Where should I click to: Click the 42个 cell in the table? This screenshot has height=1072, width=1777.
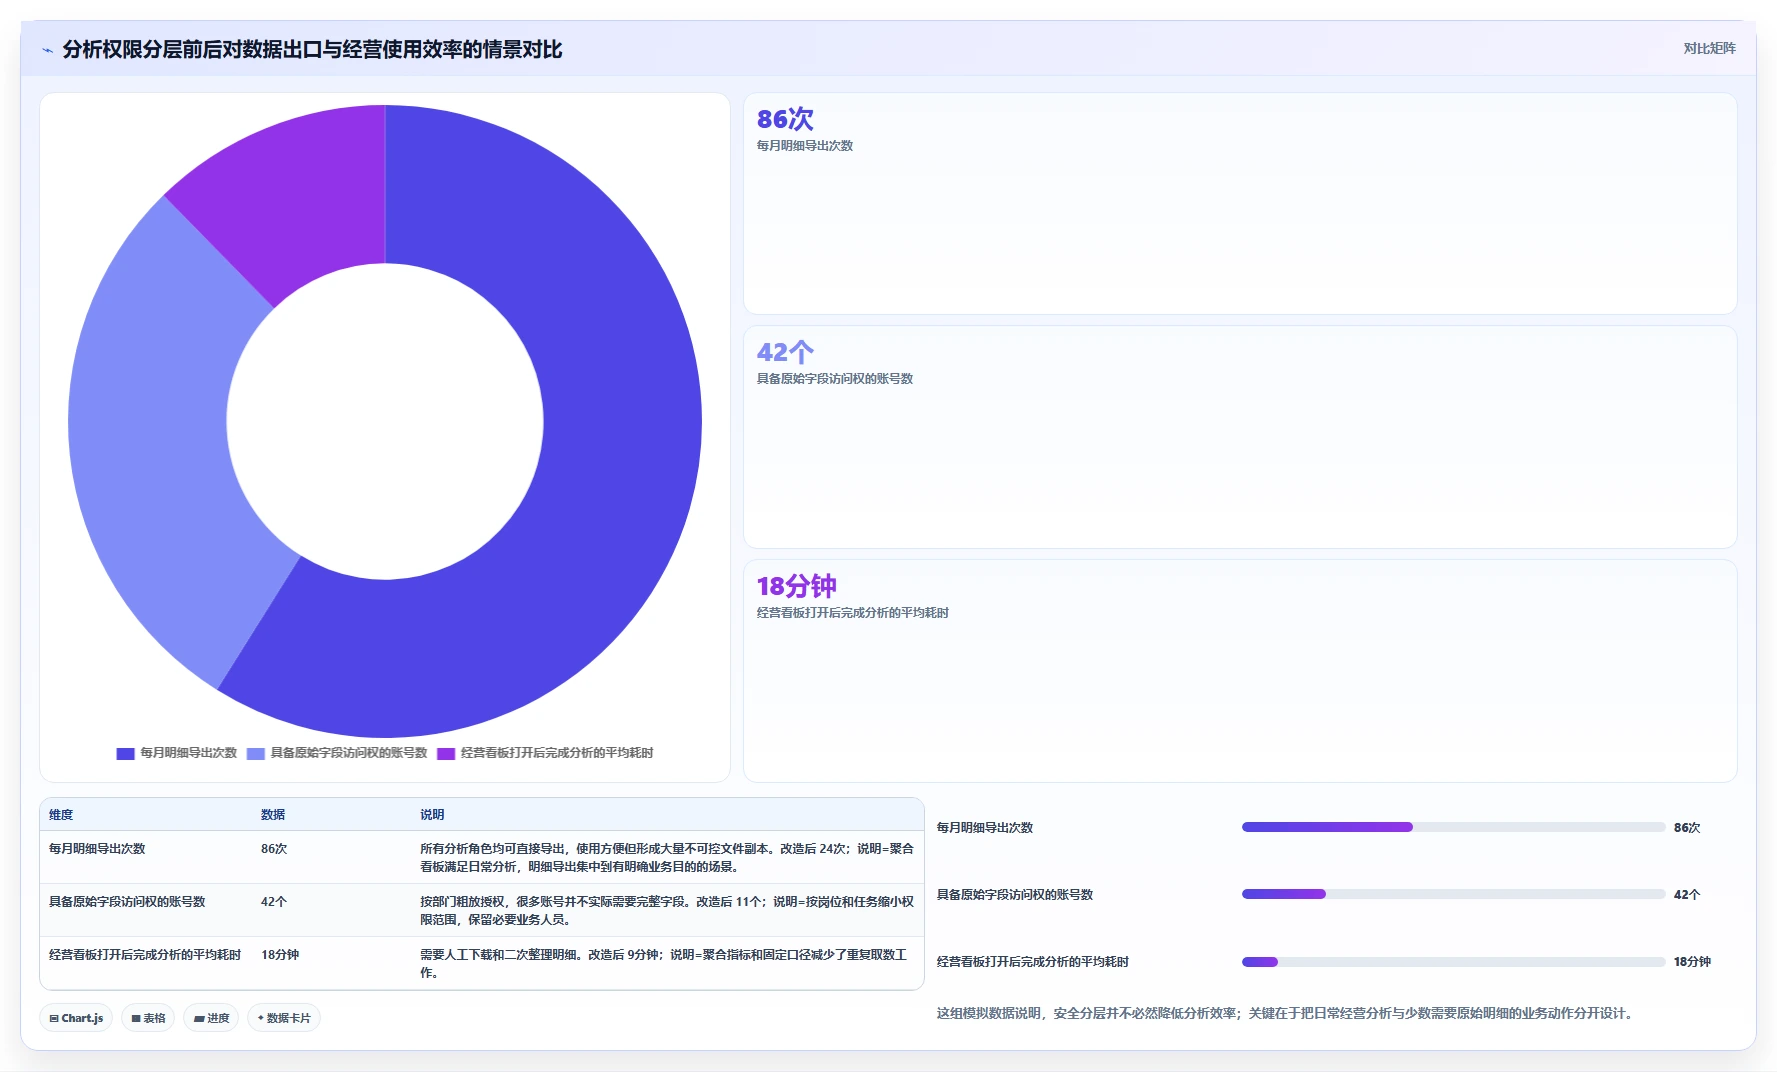tap(274, 902)
